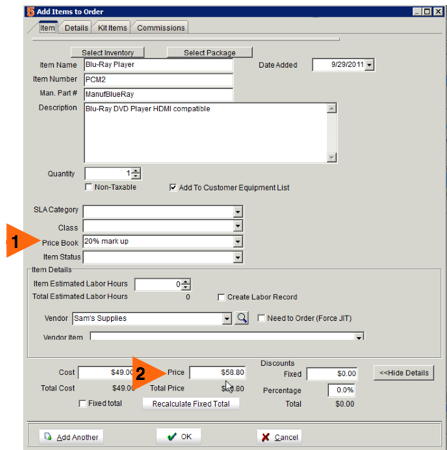Enable the Create Labor Record checkbox

[221, 297]
